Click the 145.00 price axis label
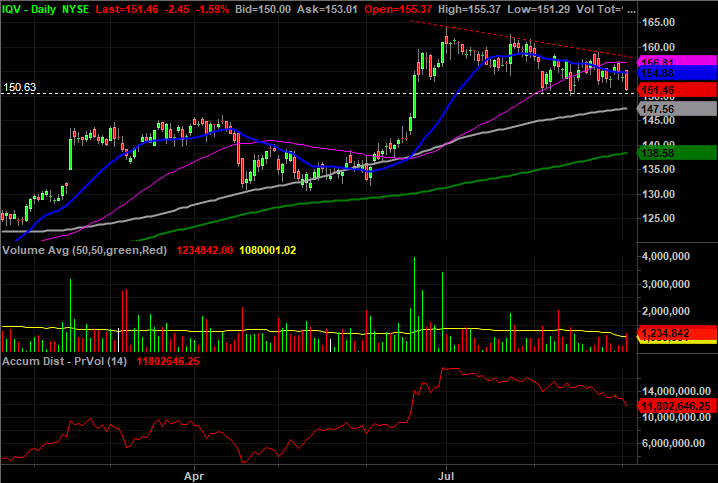 pyautogui.click(x=658, y=120)
